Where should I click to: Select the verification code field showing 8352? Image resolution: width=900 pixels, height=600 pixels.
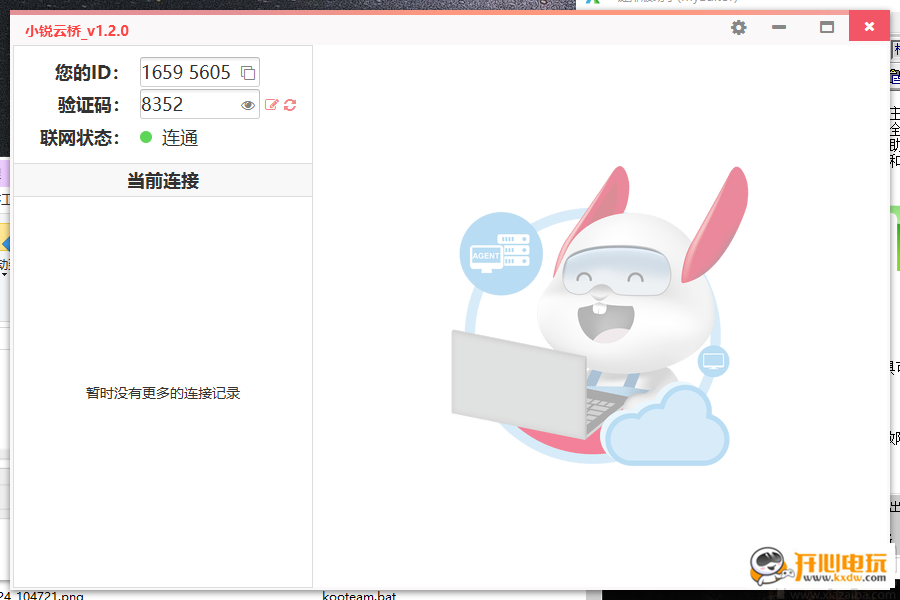(180, 104)
